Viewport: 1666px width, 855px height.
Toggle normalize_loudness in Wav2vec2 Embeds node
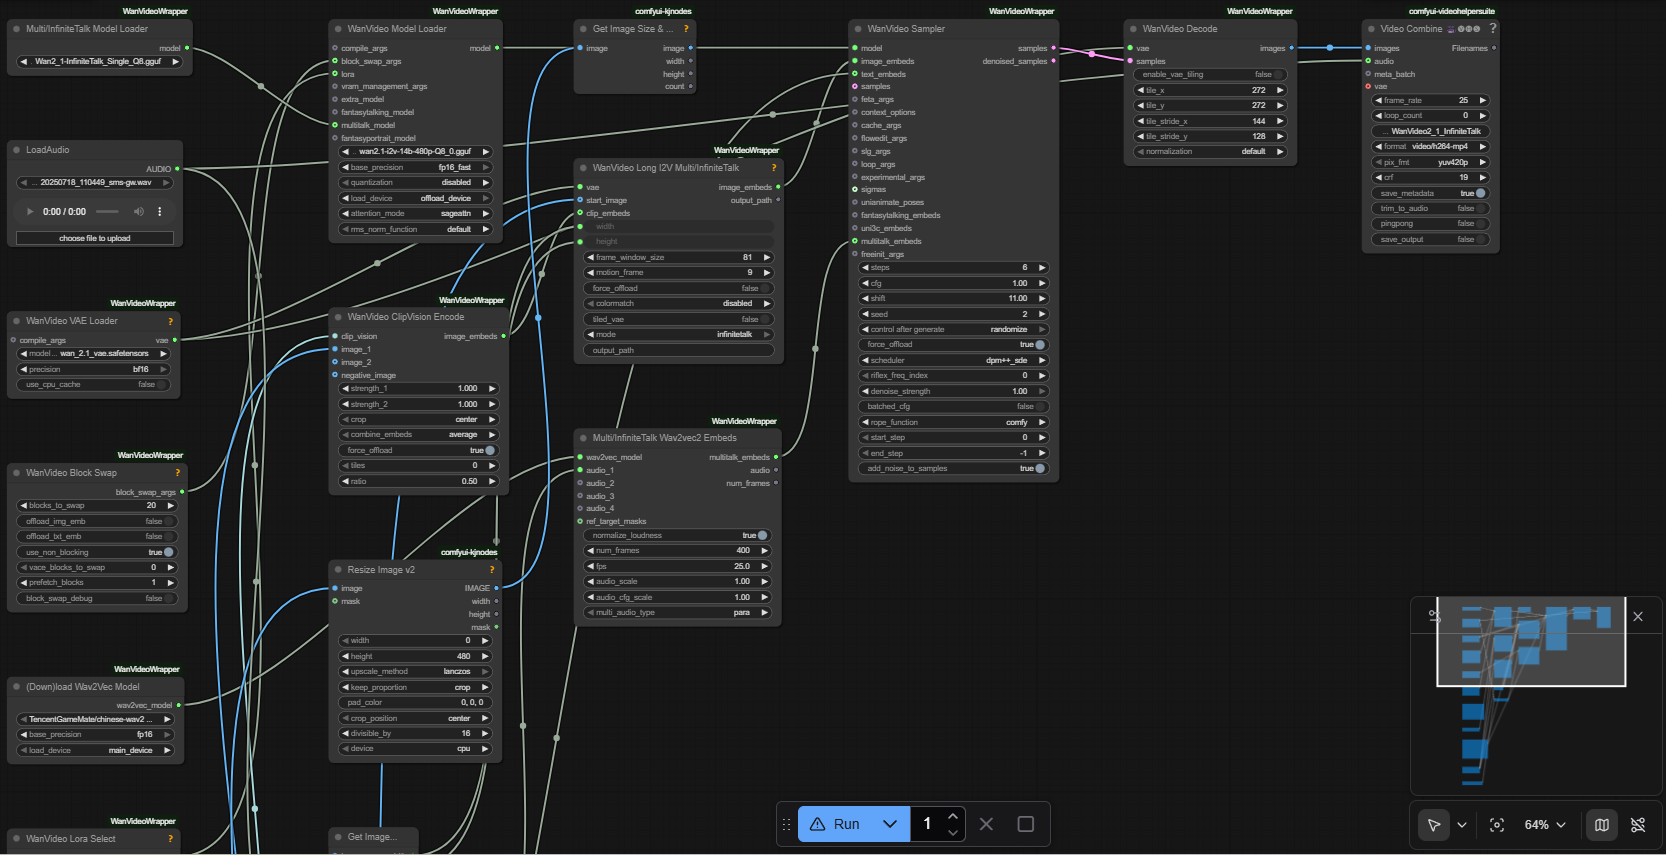(762, 535)
